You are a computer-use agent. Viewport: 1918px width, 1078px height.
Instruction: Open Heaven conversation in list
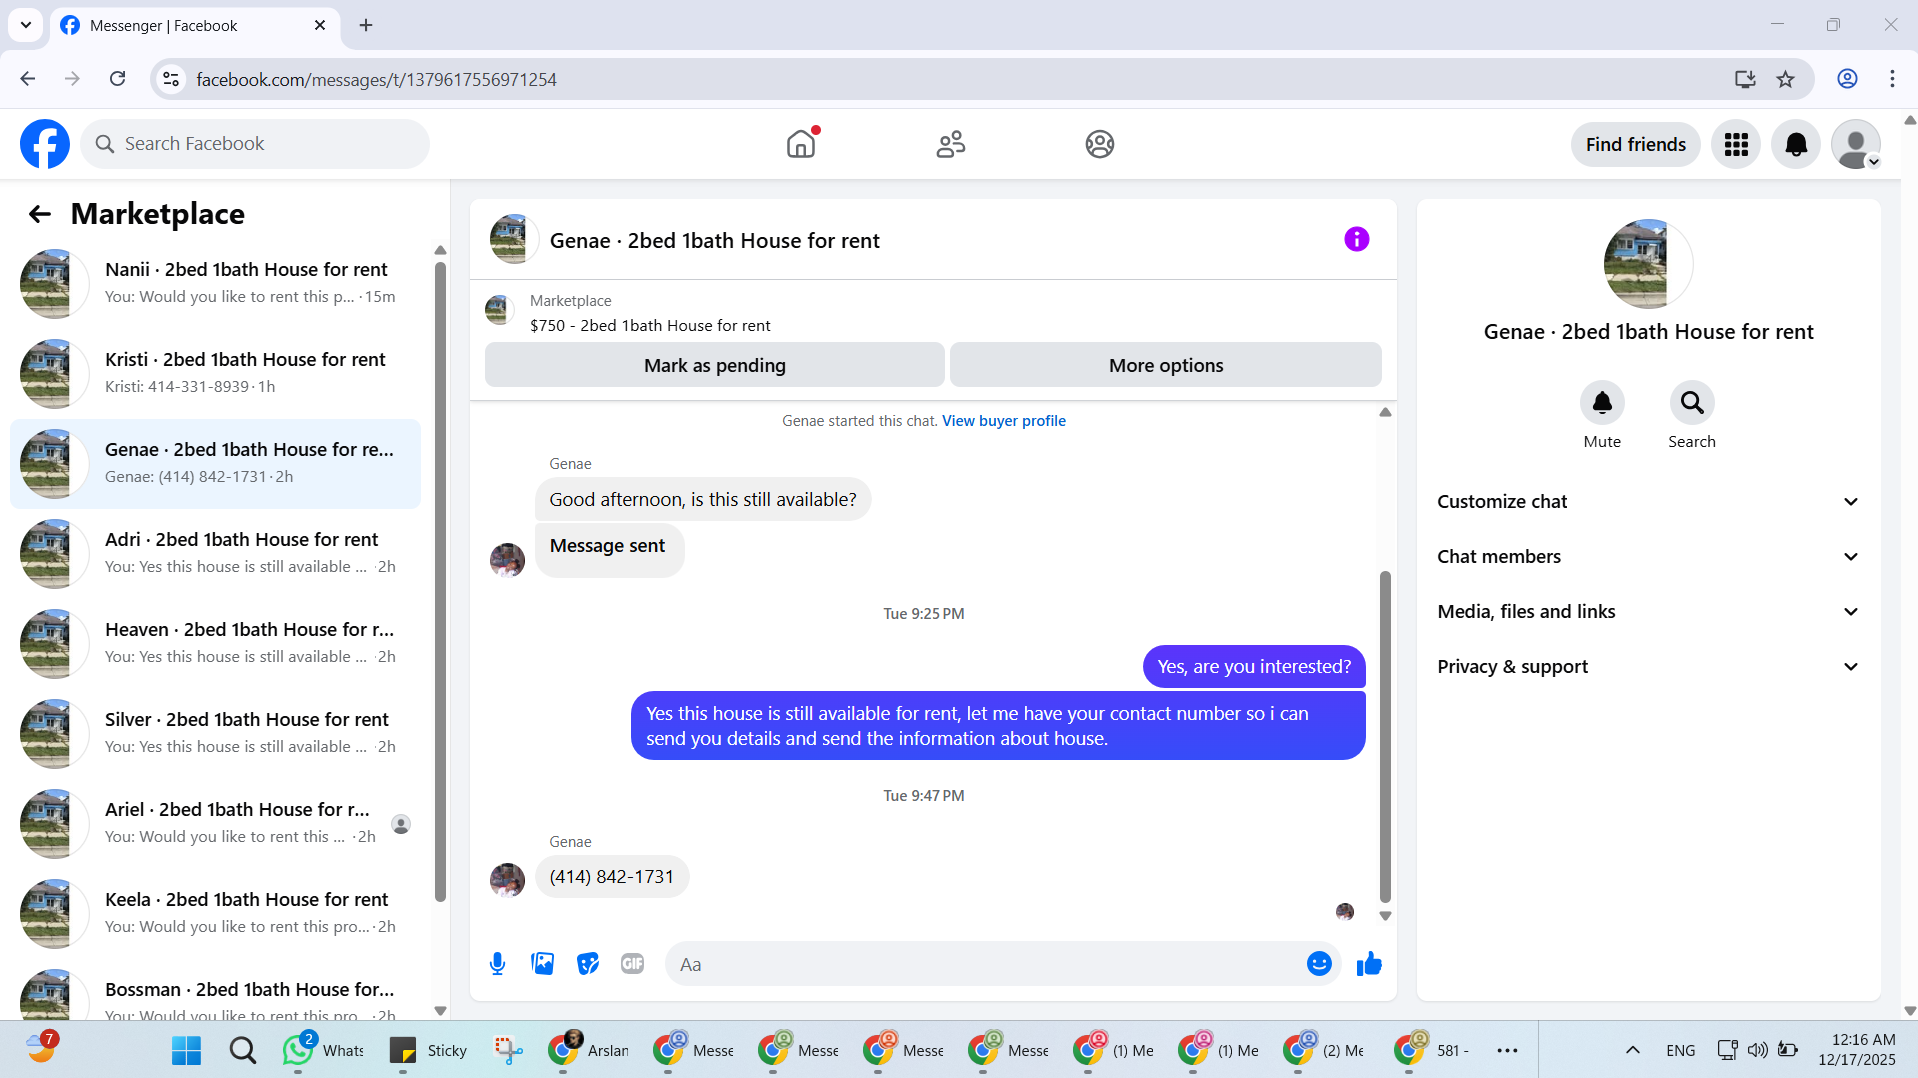215,643
